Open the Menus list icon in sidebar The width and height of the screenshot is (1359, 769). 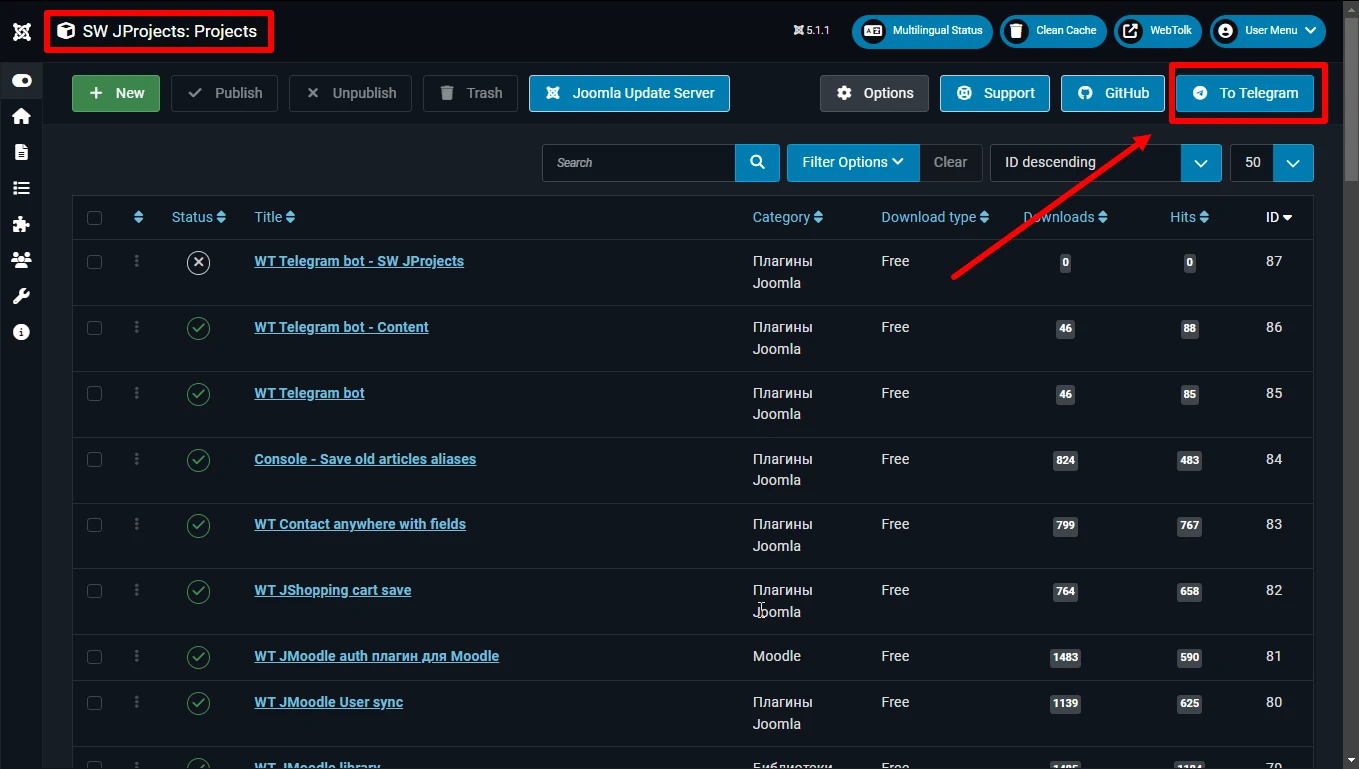click(21, 188)
